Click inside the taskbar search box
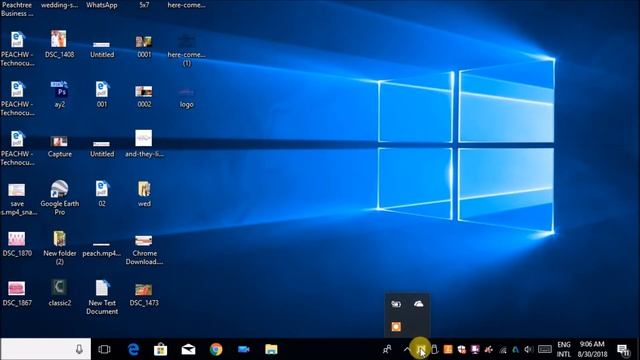The width and height of the screenshot is (640, 360). click(x=45, y=349)
